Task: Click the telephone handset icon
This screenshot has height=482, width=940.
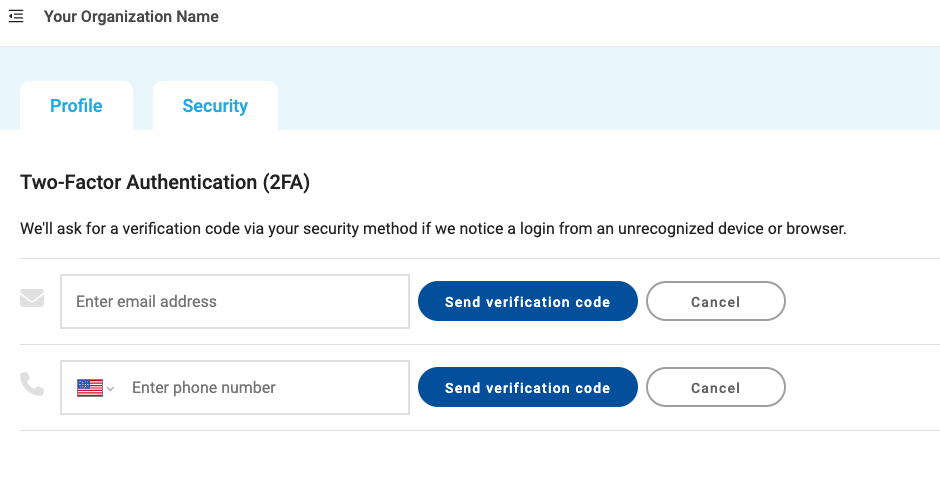Action: [x=32, y=384]
